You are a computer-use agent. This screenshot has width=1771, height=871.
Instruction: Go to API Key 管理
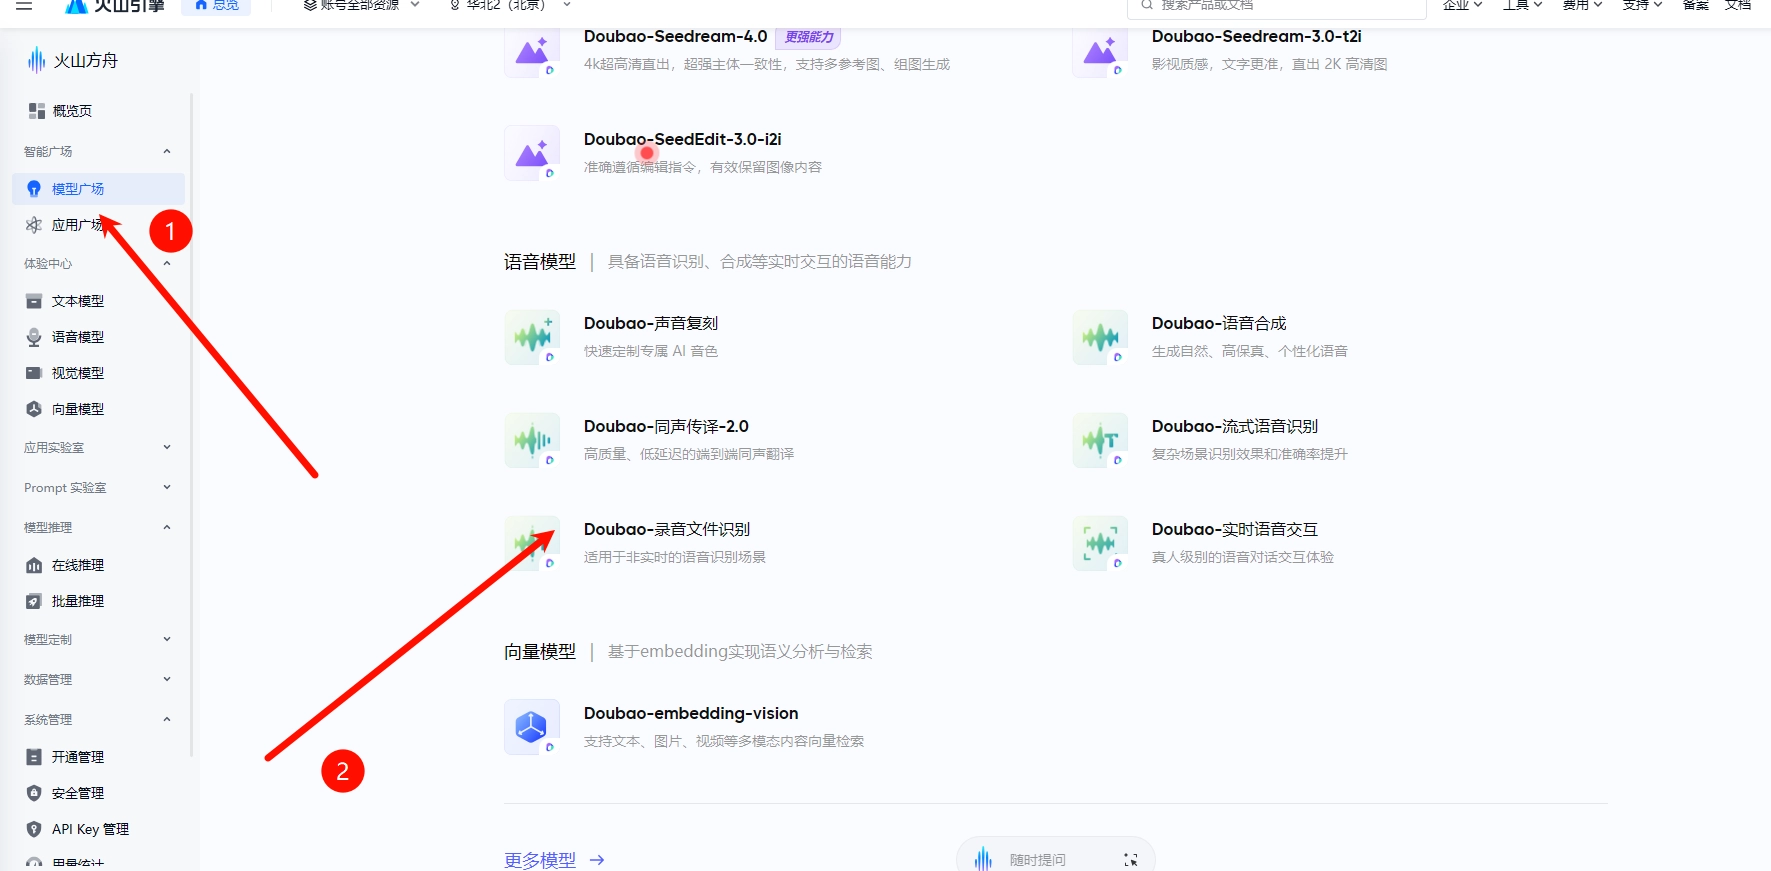pyautogui.click(x=90, y=829)
